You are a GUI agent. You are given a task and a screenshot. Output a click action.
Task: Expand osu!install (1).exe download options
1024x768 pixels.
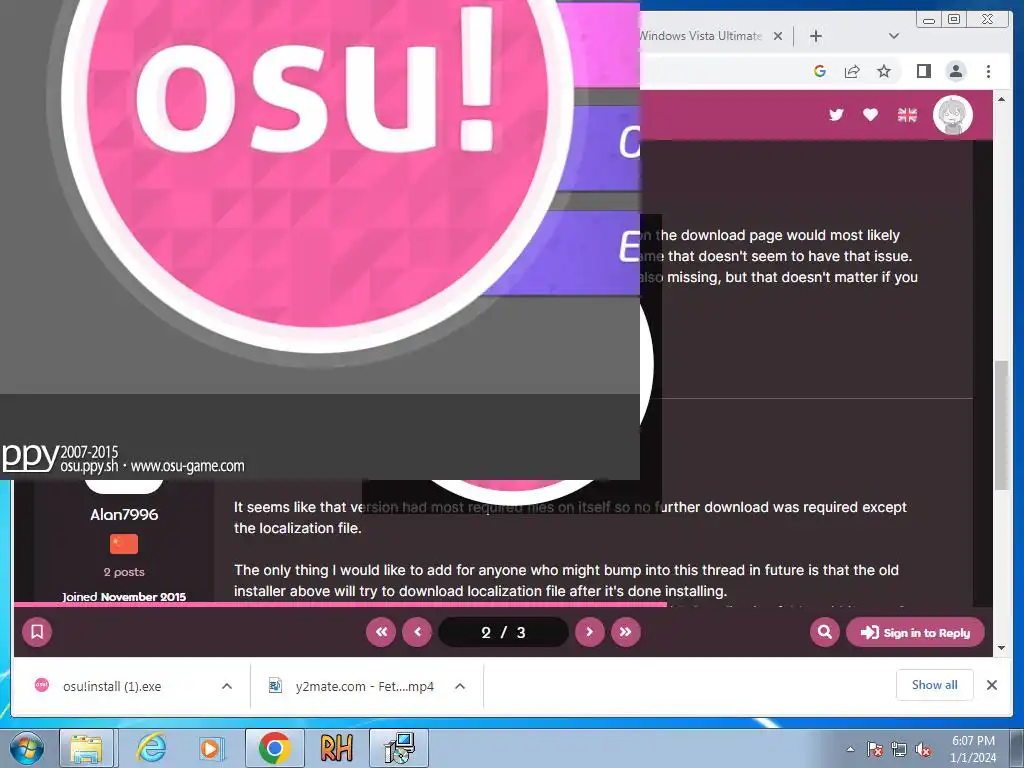click(x=227, y=686)
